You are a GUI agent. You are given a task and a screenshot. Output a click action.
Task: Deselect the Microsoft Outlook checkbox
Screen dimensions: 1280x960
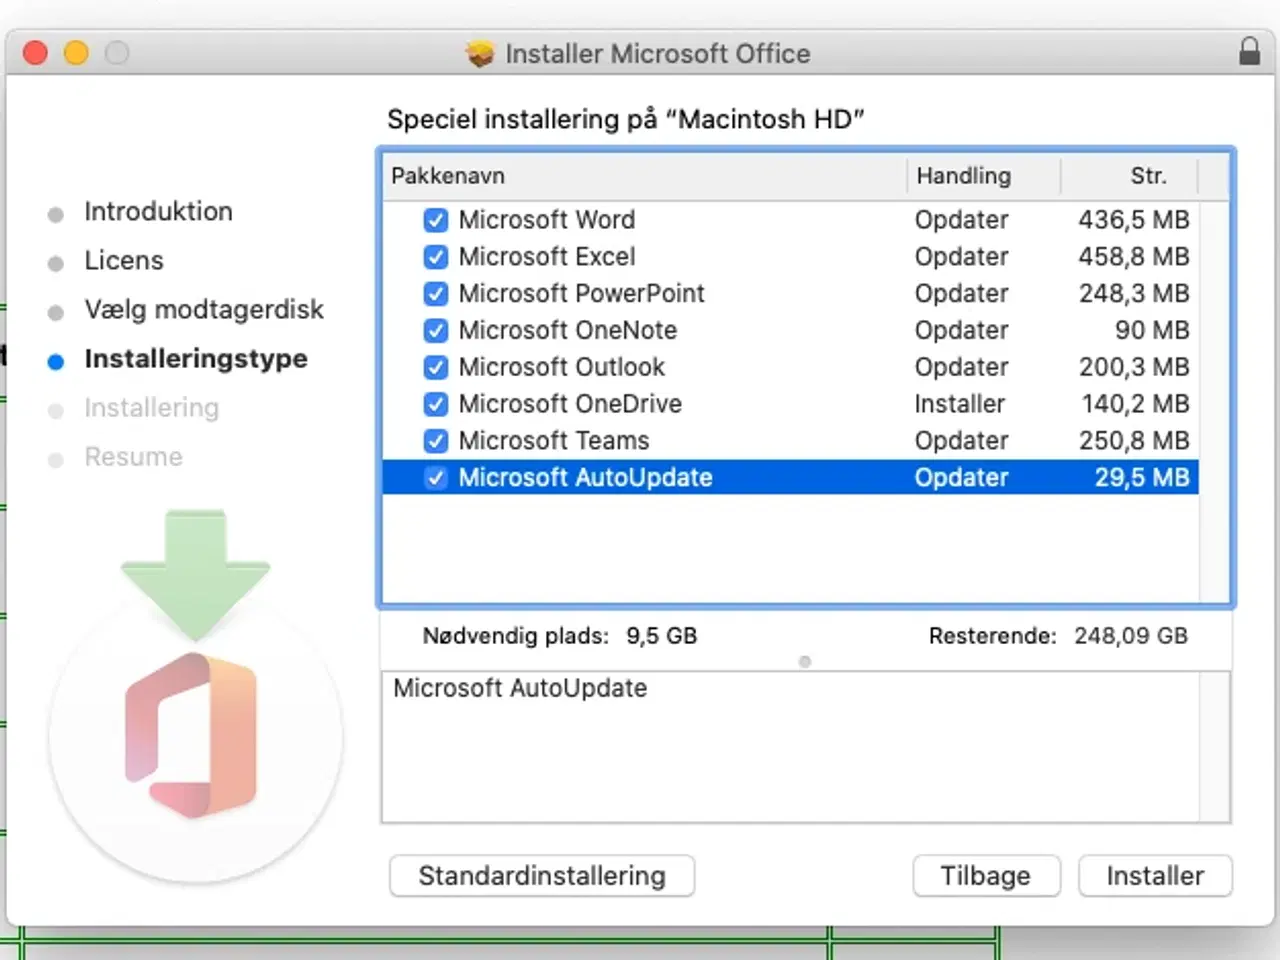pos(436,367)
